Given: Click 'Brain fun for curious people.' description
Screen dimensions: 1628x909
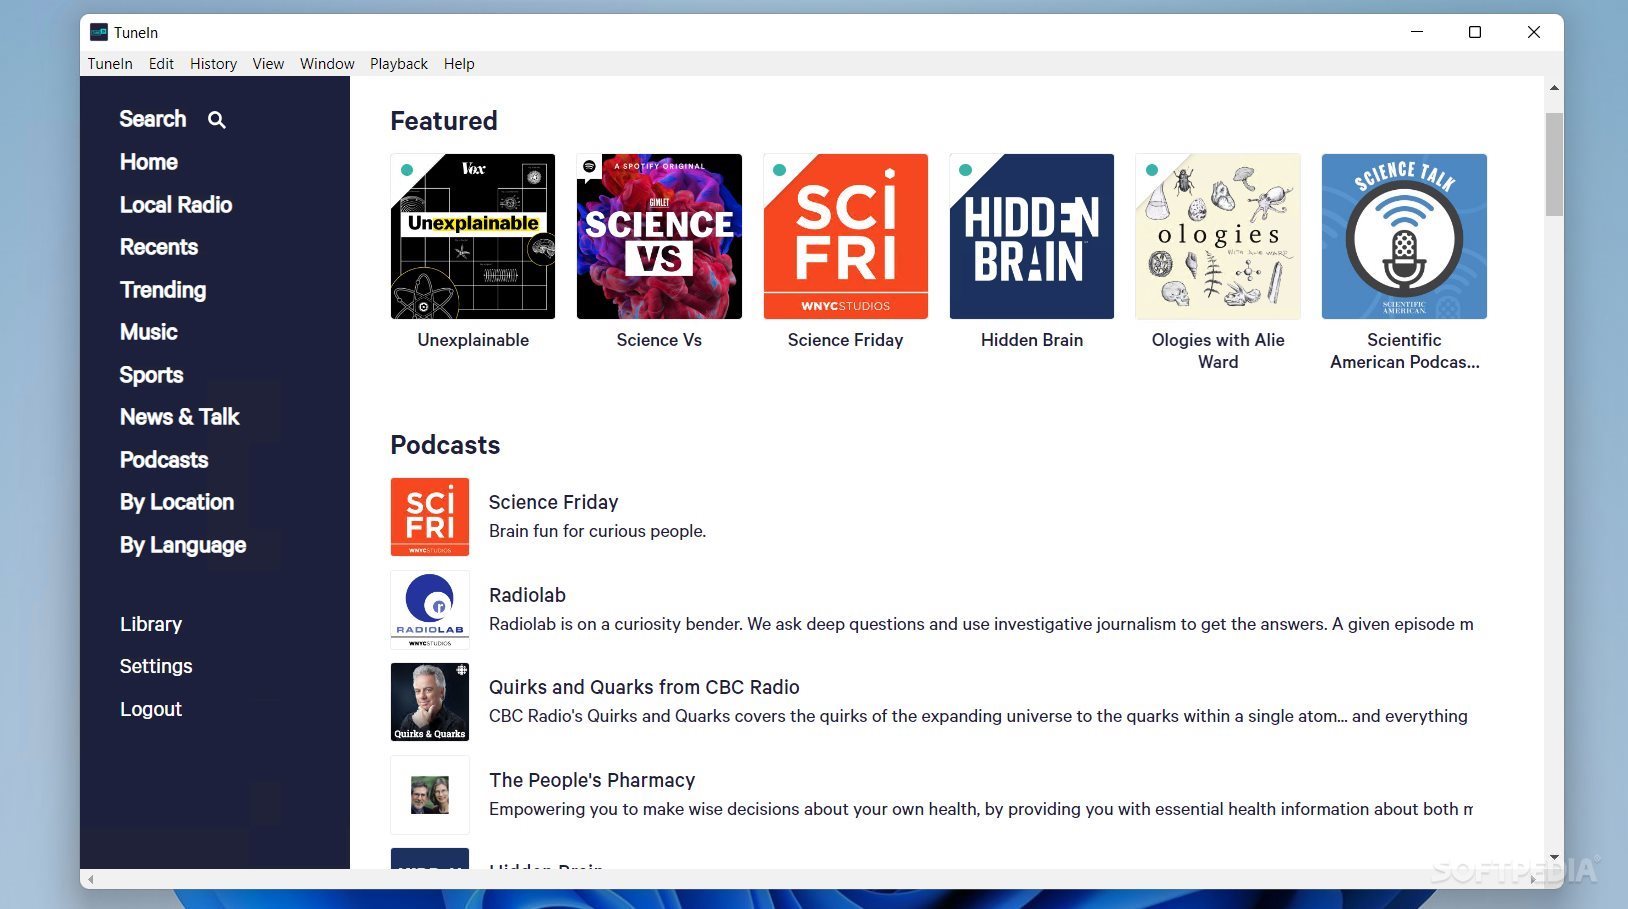Looking at the screenshot, I should coord(597,531).
